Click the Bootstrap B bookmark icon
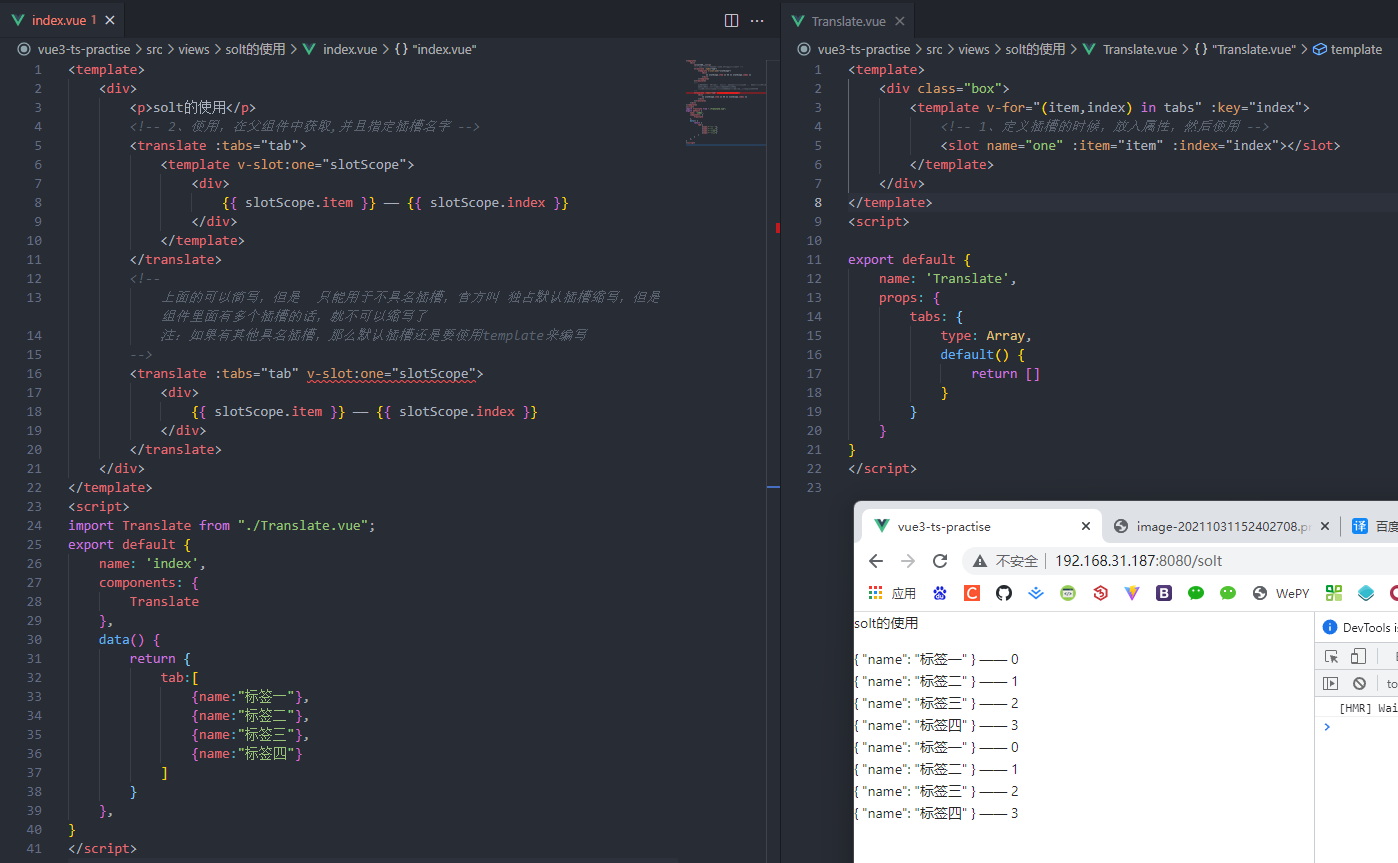 [1164, 593]
